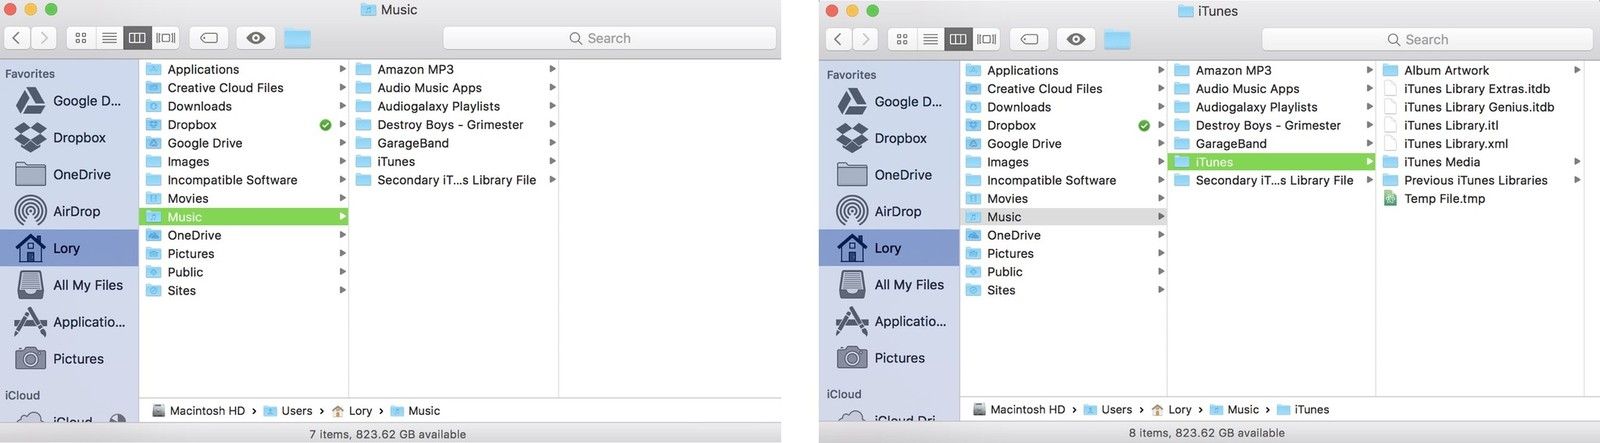Viewport: 1600px width, 443px height.
Task: Open All My Files in iTunes window sidebar
Action: point(889,284)
